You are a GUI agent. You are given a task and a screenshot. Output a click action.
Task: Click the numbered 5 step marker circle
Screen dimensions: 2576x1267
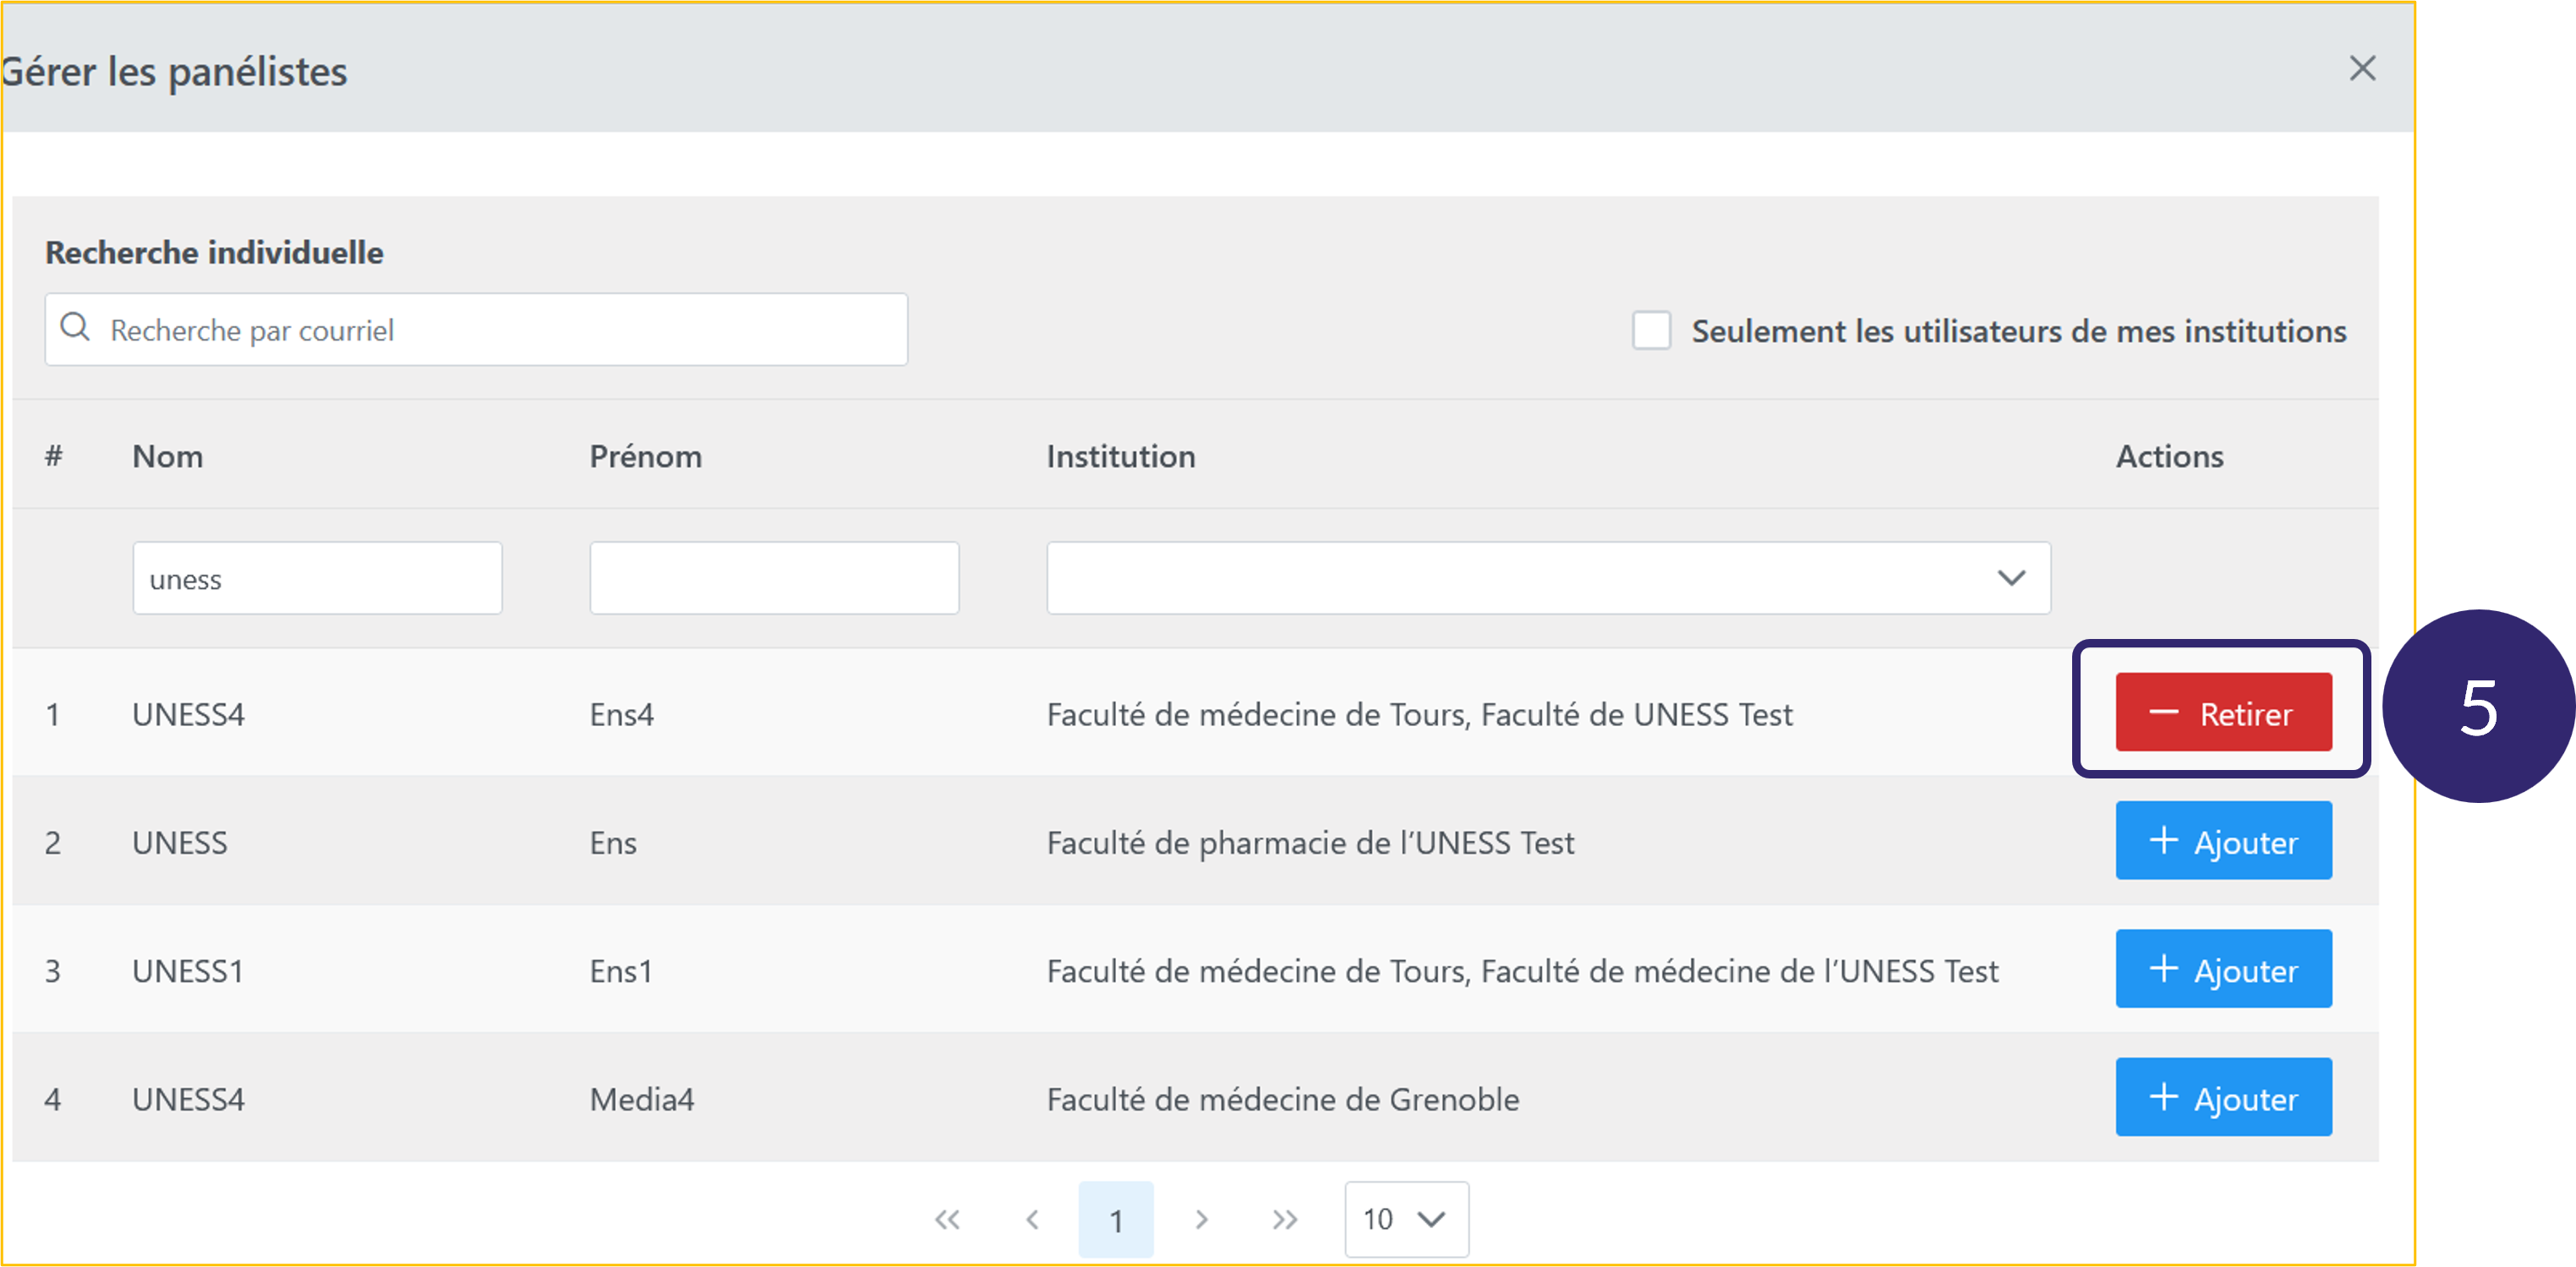coord(2476,707)
